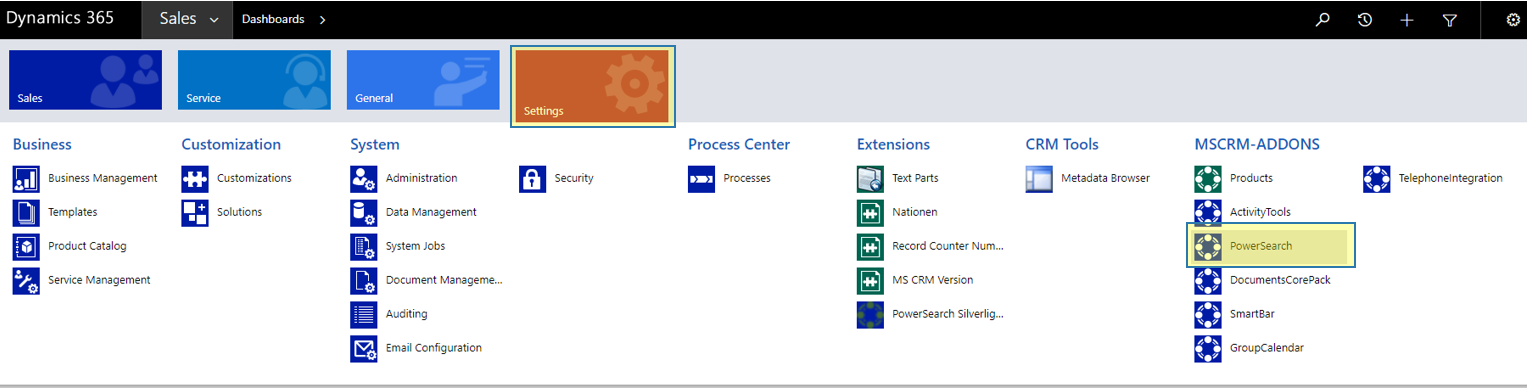Image resolution: width=1527 pixels, height=388 pixels.
Task: Click the Document Management icon
Action: [364, 281]
